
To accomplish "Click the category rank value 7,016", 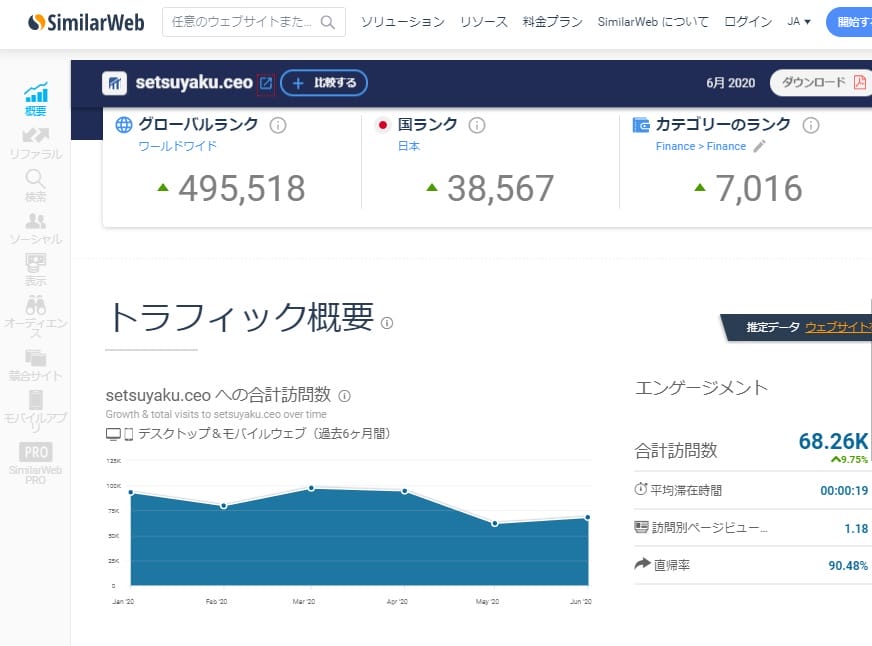I will click(x=759, y=188).
